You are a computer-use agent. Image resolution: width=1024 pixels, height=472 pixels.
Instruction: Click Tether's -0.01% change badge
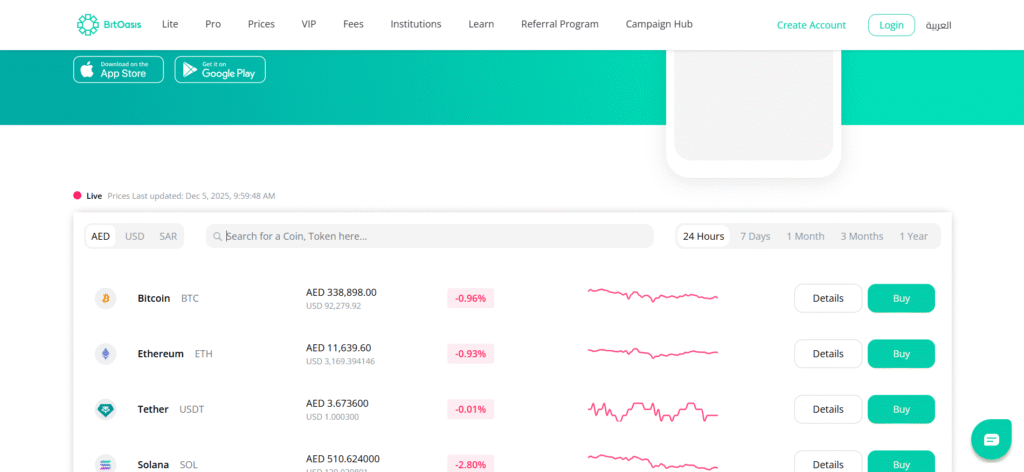tap(471, 409)
